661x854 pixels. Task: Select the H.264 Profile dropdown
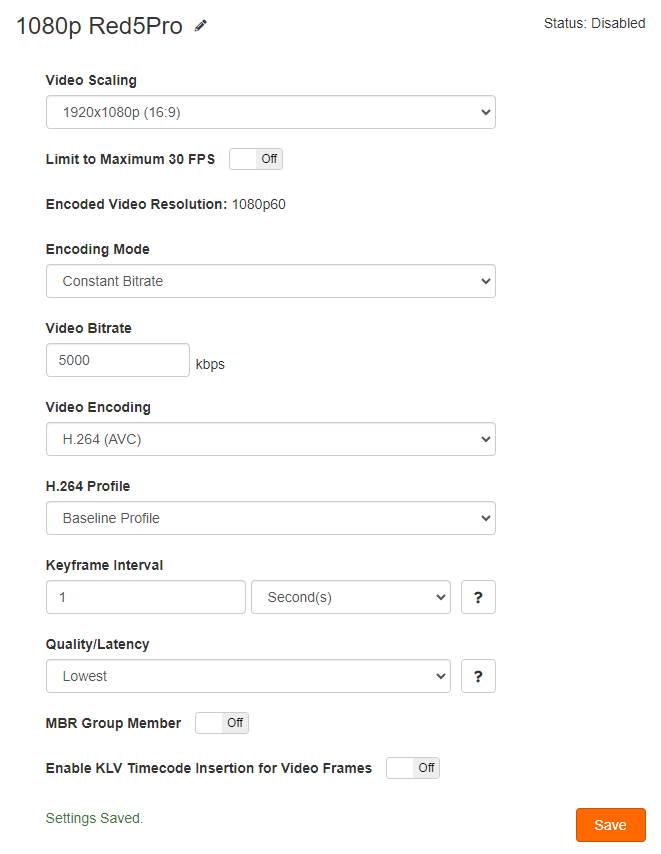coord(271,518)
